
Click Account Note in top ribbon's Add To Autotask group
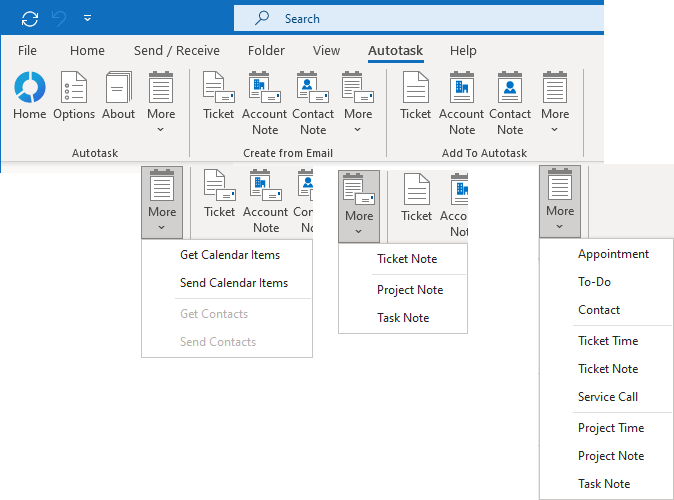click(x=462, y=103)
